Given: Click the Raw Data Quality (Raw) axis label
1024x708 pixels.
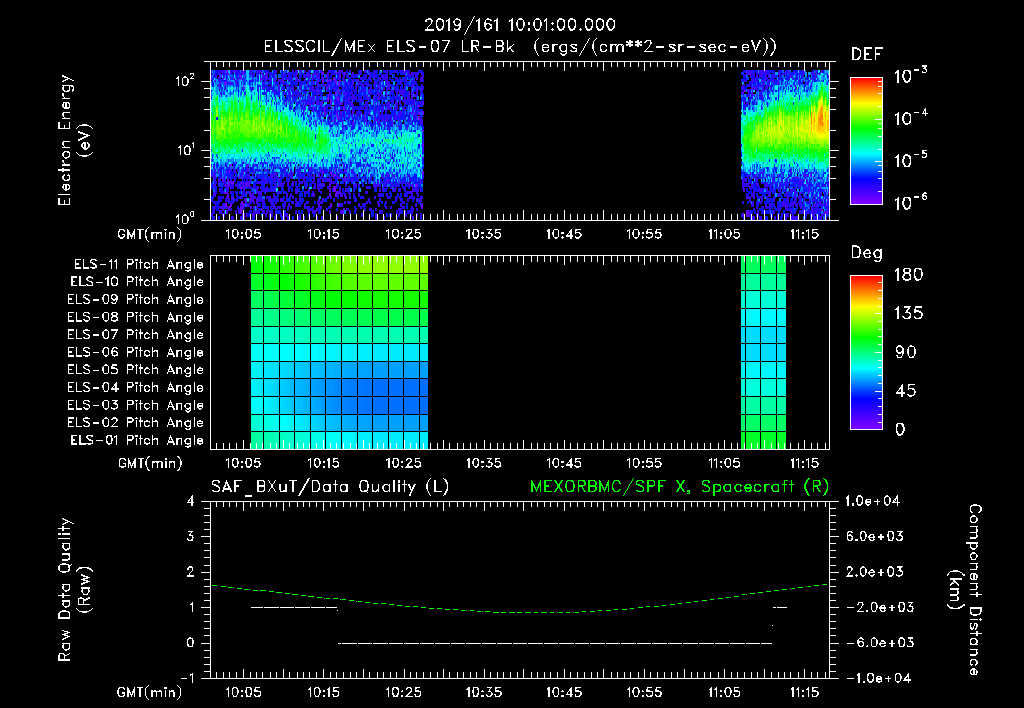Looking at the screenshot, I should [x=74, y=590].
